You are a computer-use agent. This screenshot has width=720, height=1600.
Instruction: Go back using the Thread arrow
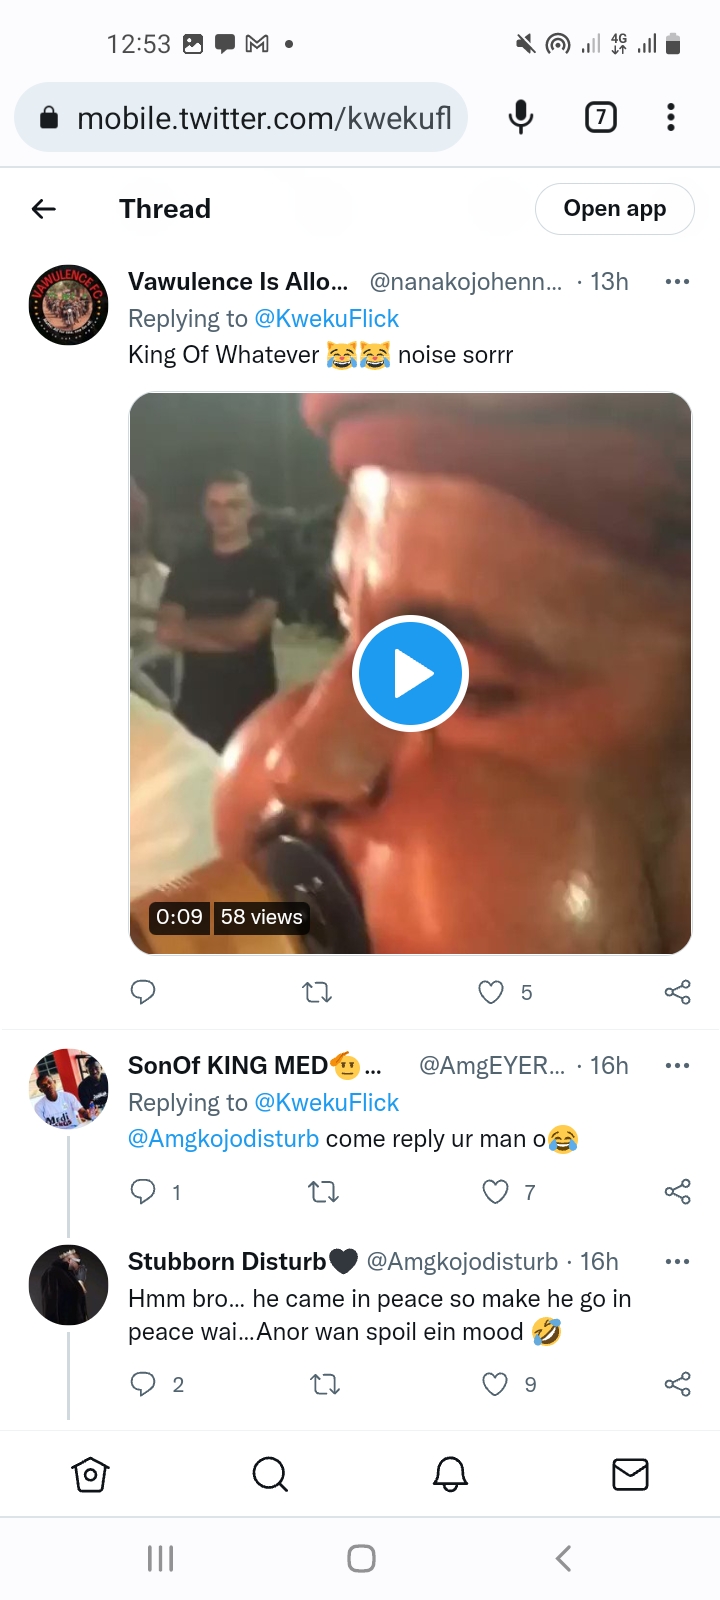click(x=44, y=209)
